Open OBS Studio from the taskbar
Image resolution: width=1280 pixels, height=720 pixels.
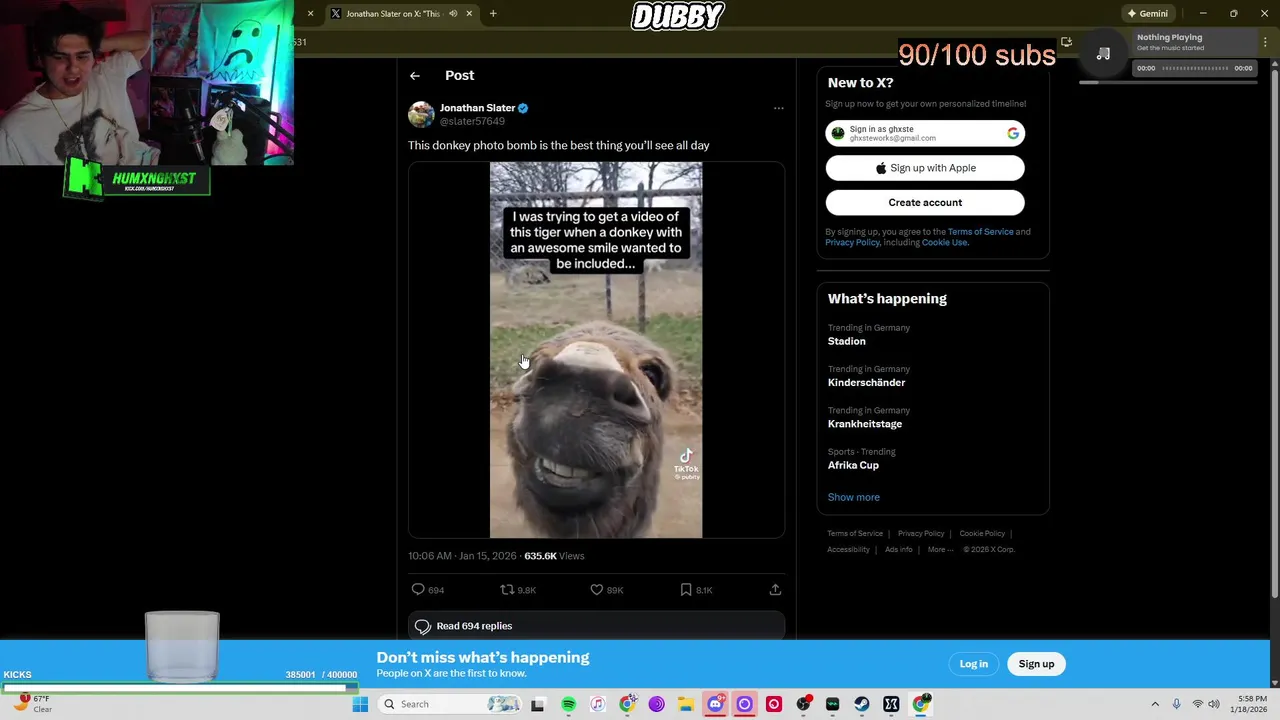coord(803,704)
